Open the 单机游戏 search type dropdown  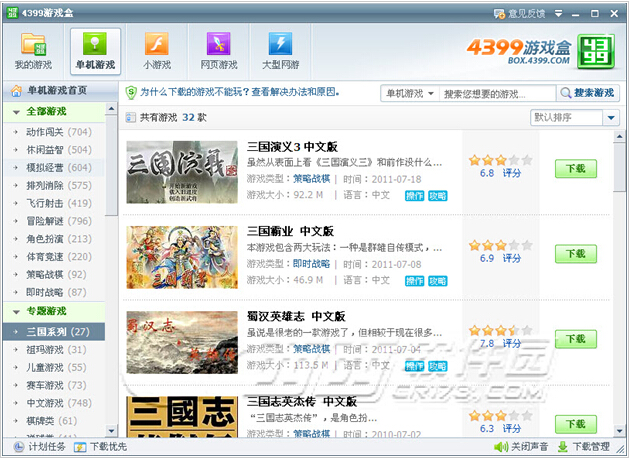[x=410, y=94]
